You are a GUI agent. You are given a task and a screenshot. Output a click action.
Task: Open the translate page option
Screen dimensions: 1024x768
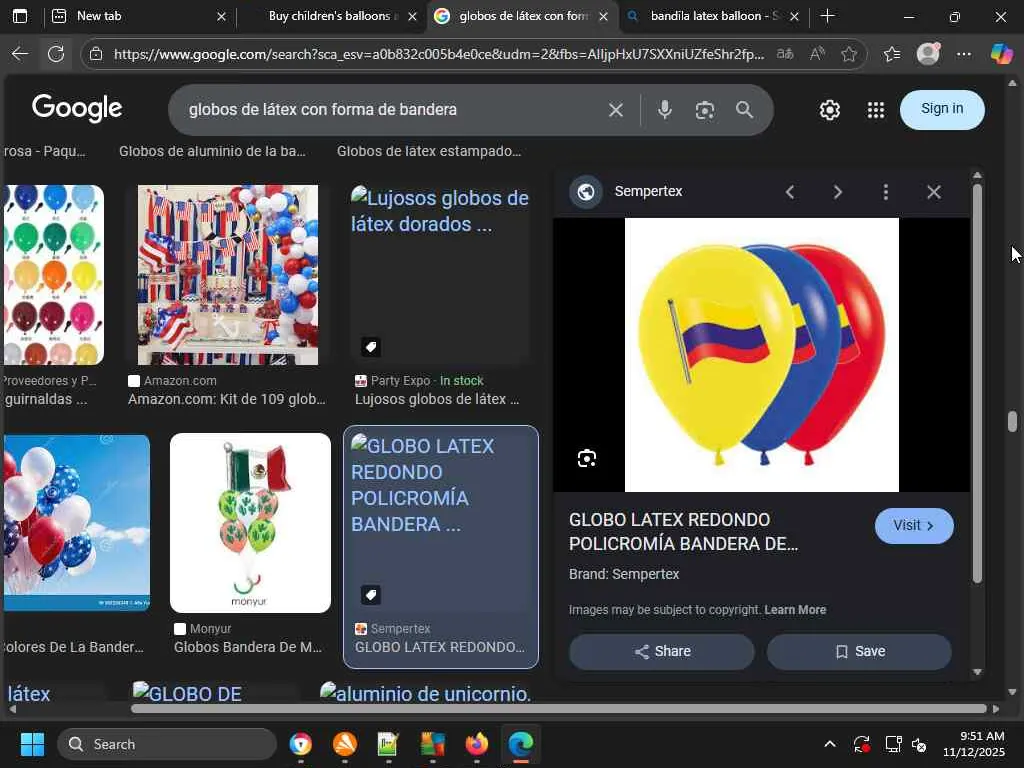[785, 54]
